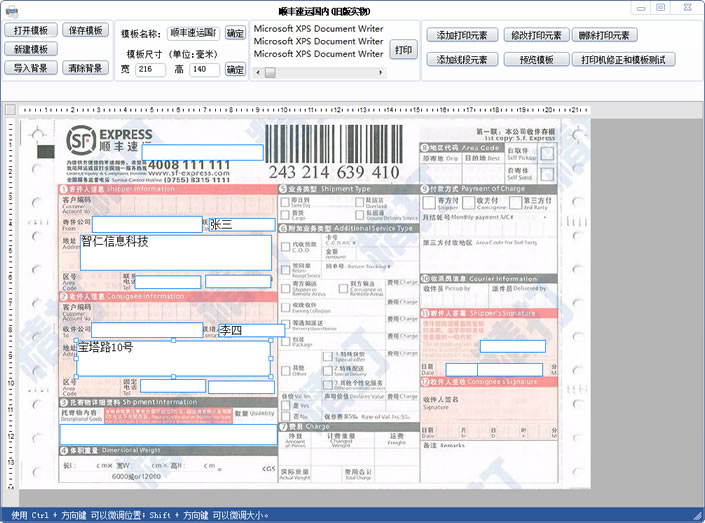This screenshot has height=523, width=705.
Task: Preview the template using 预览模板
Action: tap(535, 60)
